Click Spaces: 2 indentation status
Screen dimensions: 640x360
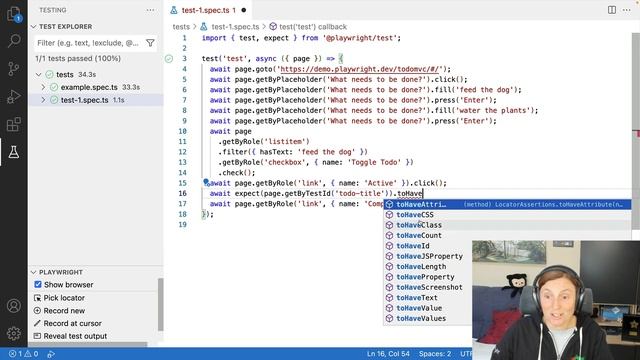(435, 354)
